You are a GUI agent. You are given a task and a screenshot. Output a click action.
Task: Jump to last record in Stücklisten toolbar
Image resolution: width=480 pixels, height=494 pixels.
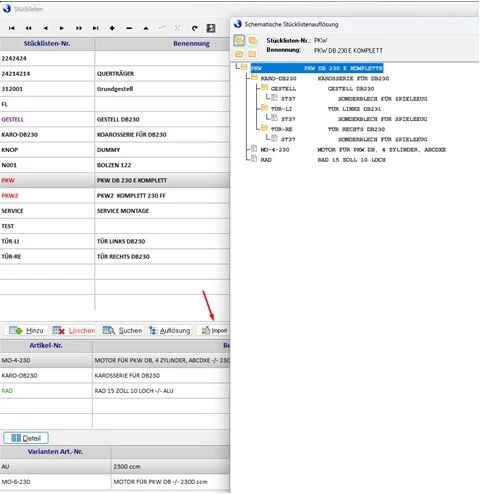click(x=96, y=28)
